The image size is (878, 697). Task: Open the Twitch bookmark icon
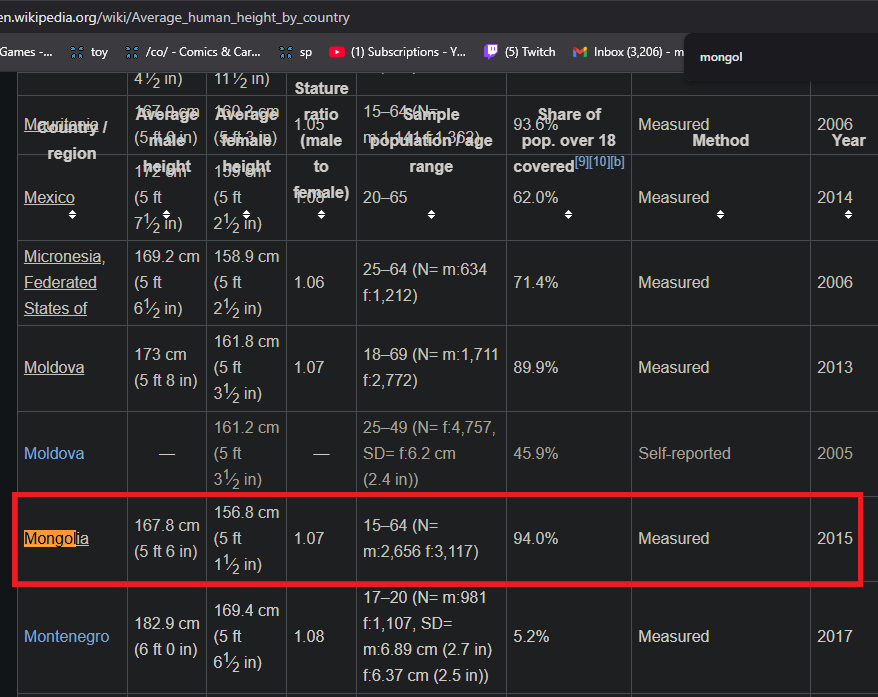click(x=491, y=52)
